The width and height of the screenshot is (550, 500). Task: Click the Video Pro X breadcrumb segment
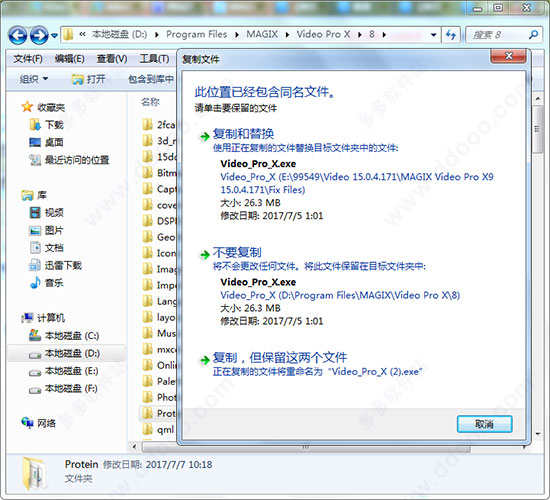(323, 34)
